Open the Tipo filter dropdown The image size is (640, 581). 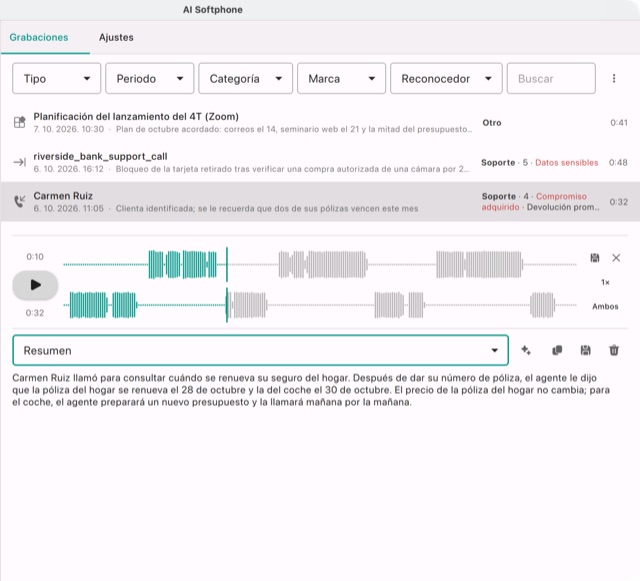pos(56,78)
